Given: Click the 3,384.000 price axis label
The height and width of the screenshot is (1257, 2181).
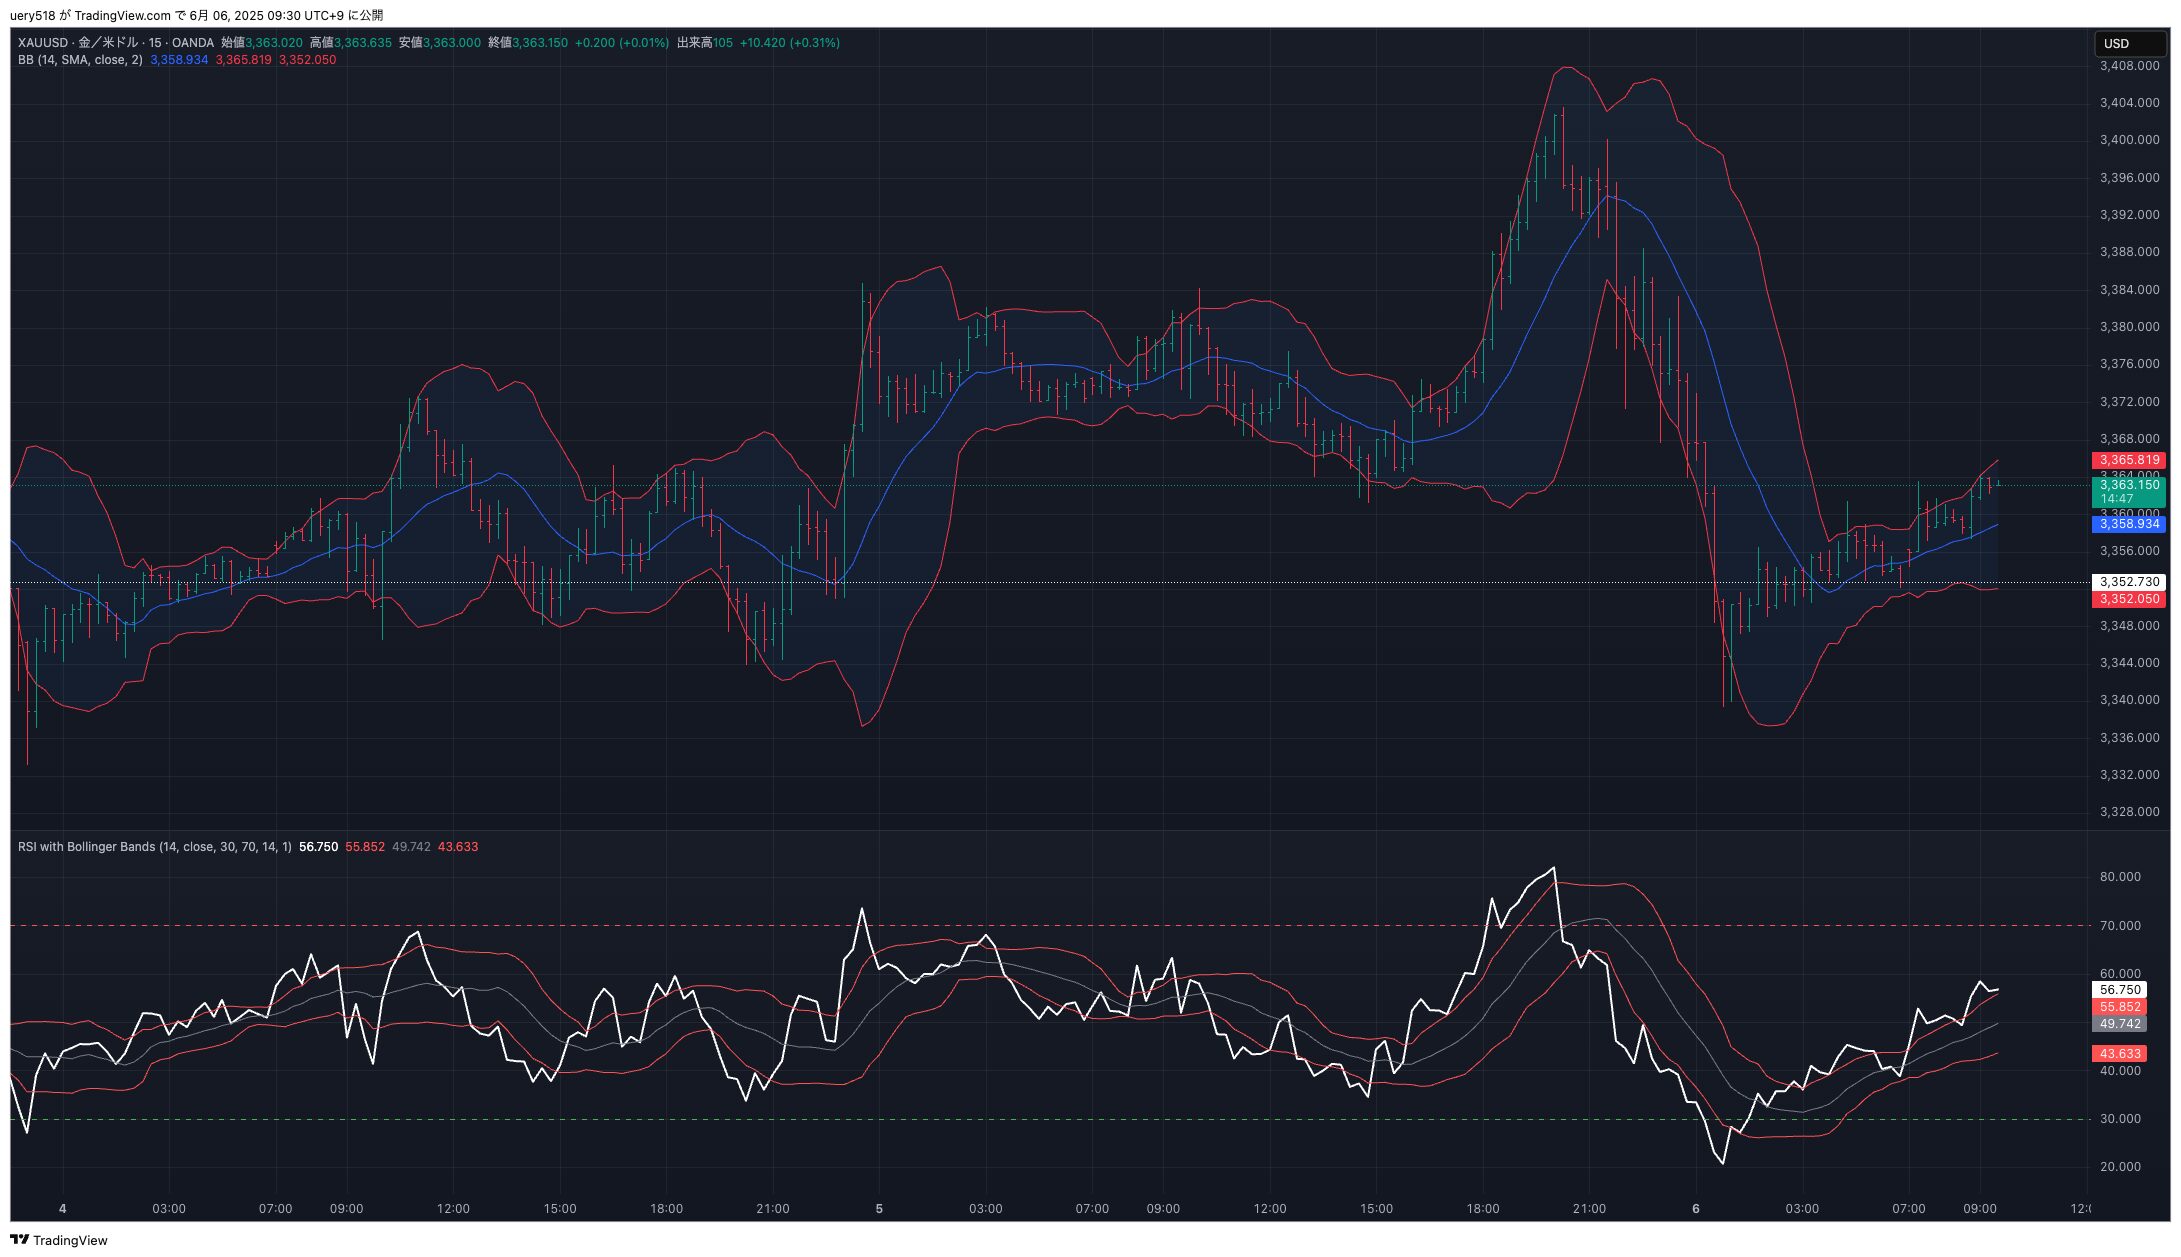Looking at the screenshot, I should click(2129, 290).
